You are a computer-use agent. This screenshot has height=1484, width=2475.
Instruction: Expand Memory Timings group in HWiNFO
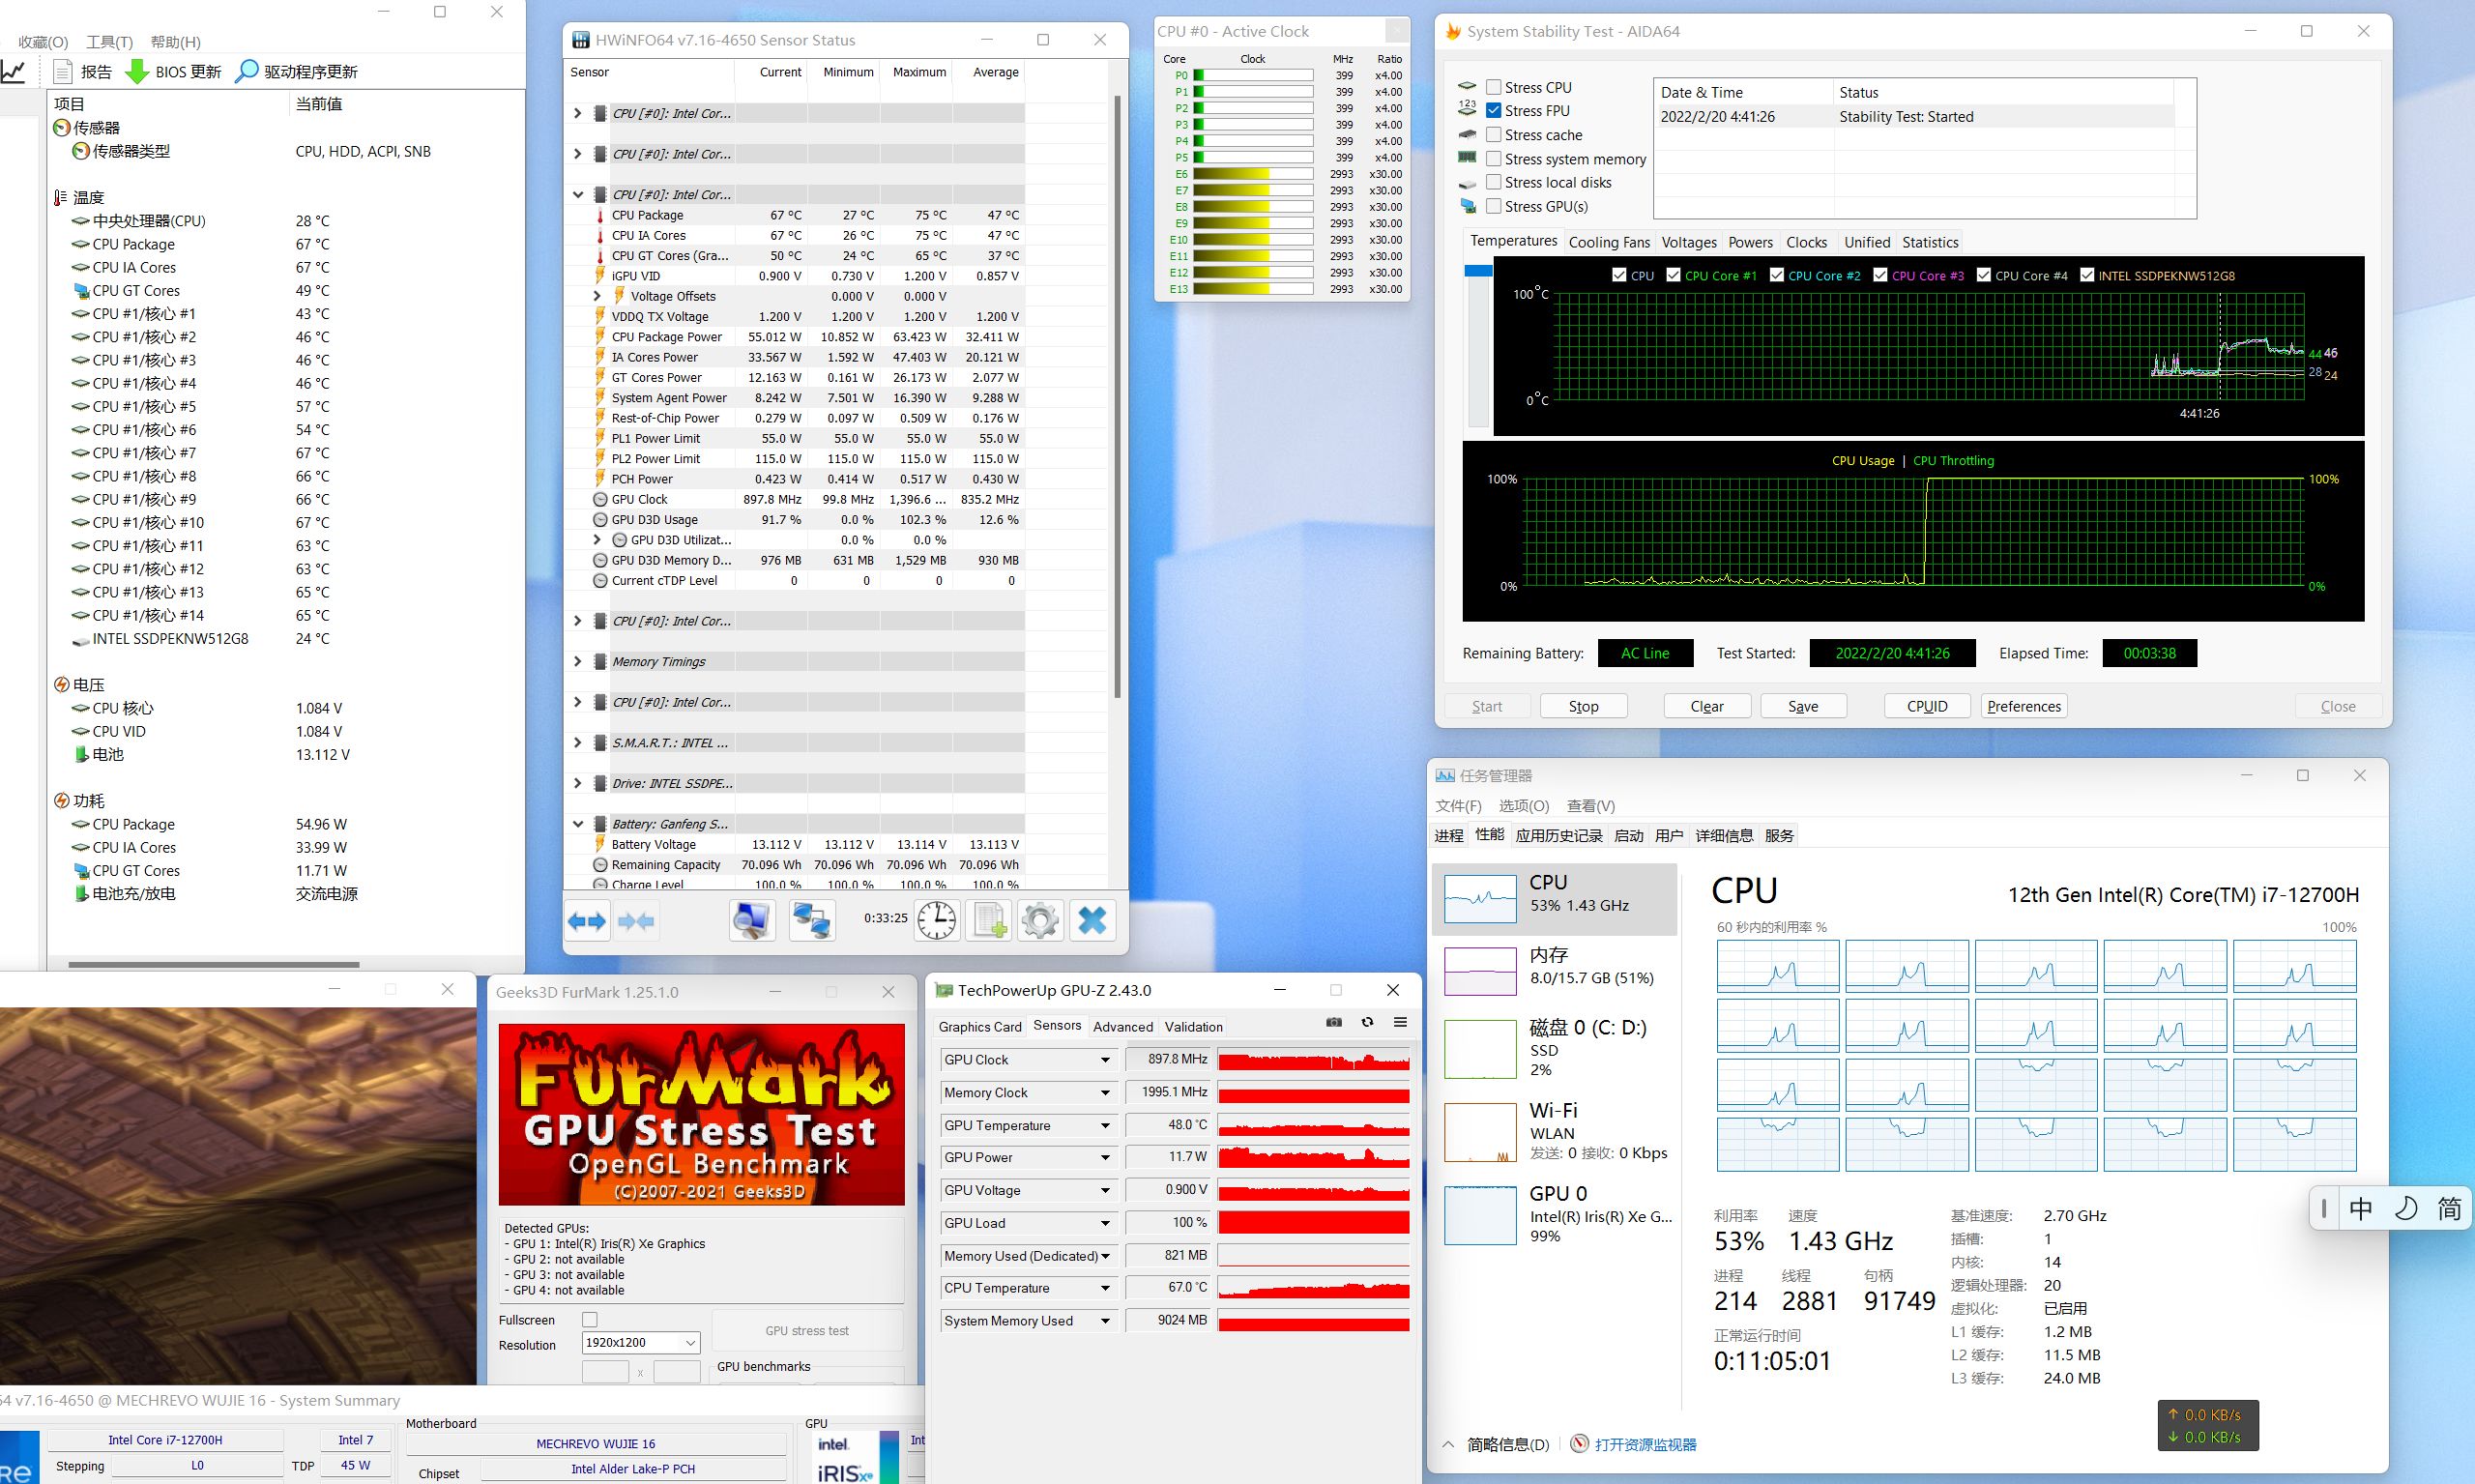577,661
